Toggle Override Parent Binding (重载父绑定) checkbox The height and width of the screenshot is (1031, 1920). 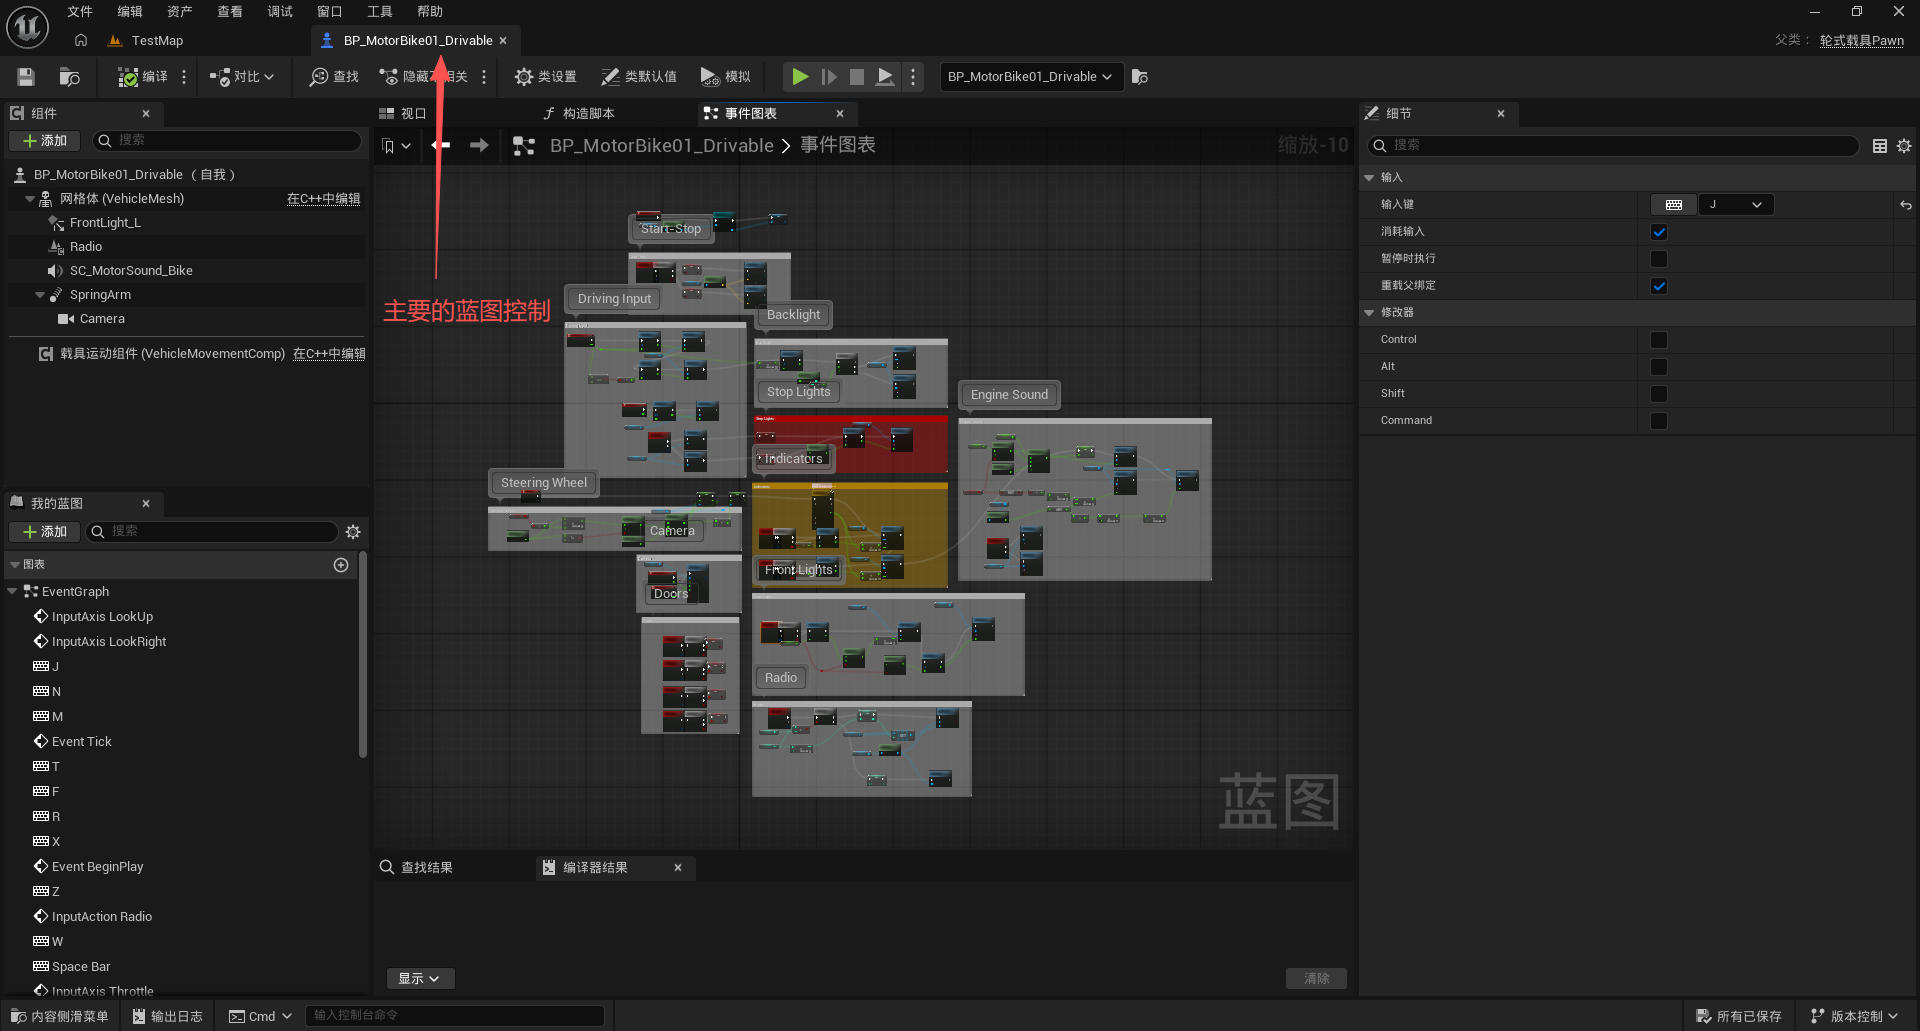coord(1659,286)
